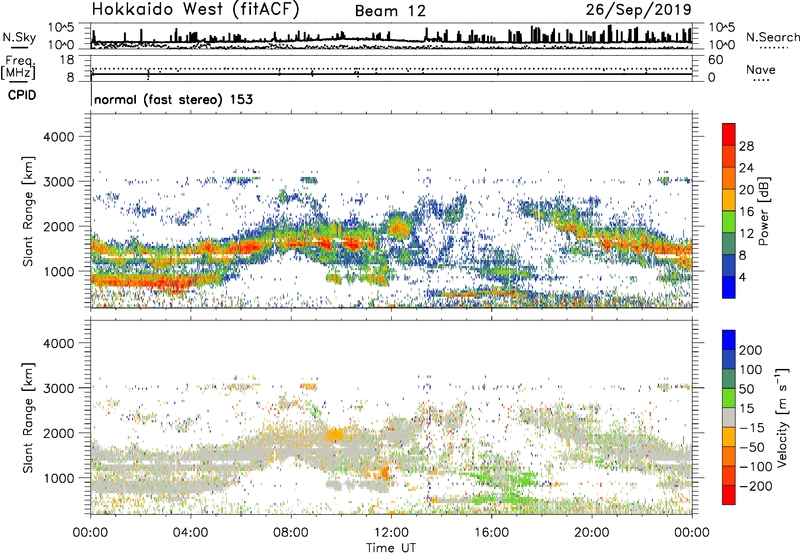This screenshot has height=554, width=800.
Task: Click the 'CPID' label
Action: pos(22,95)
